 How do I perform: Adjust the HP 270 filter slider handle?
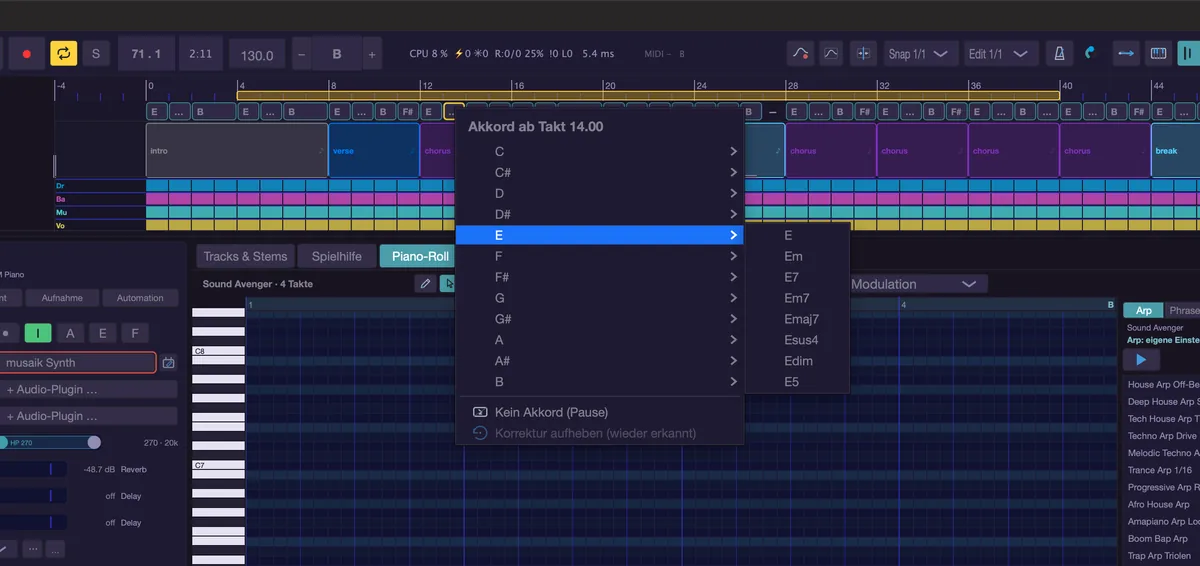[x=94, y=442]
